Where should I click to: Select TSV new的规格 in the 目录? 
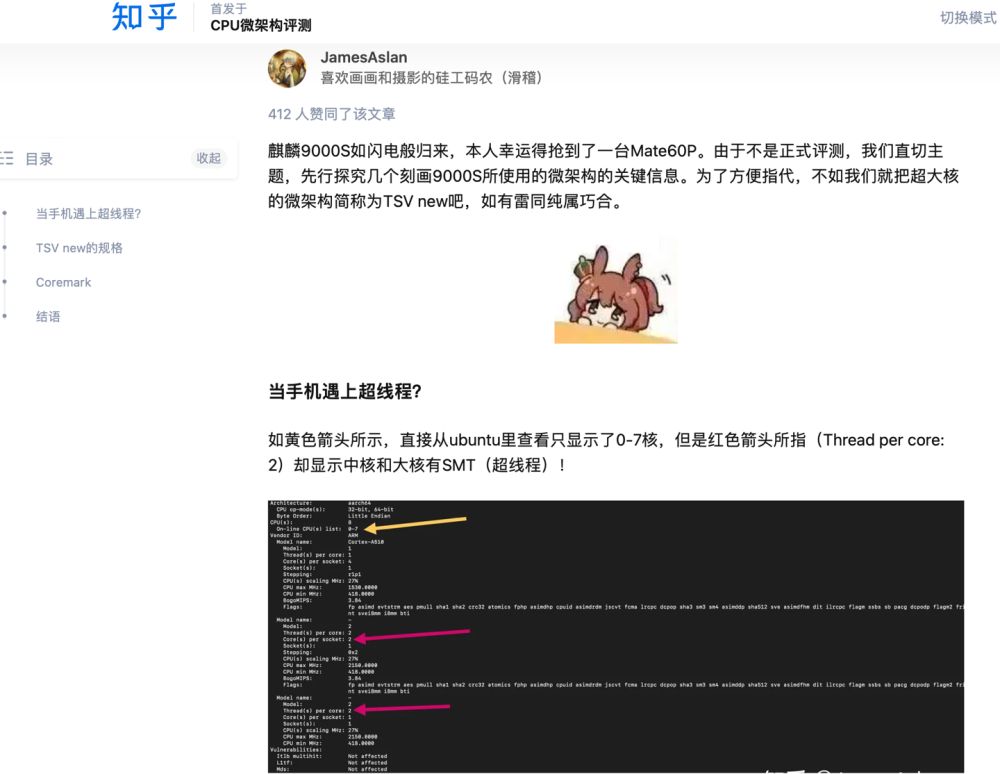[79, 248]
